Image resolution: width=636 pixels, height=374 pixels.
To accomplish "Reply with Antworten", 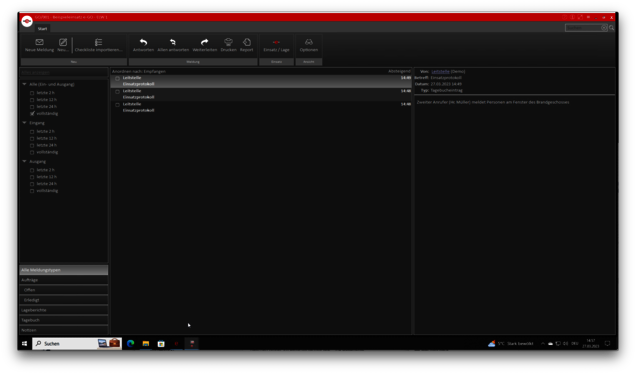I will pos(143,45).
